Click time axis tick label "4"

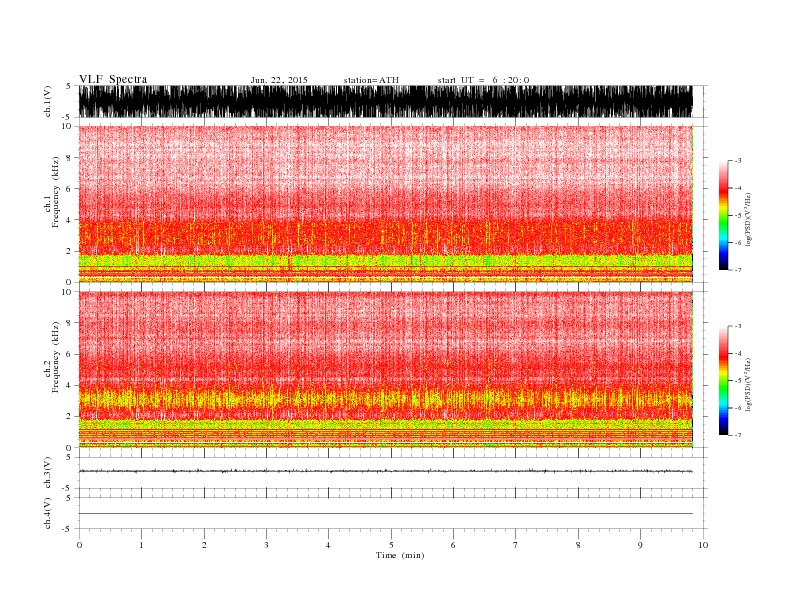328,545
